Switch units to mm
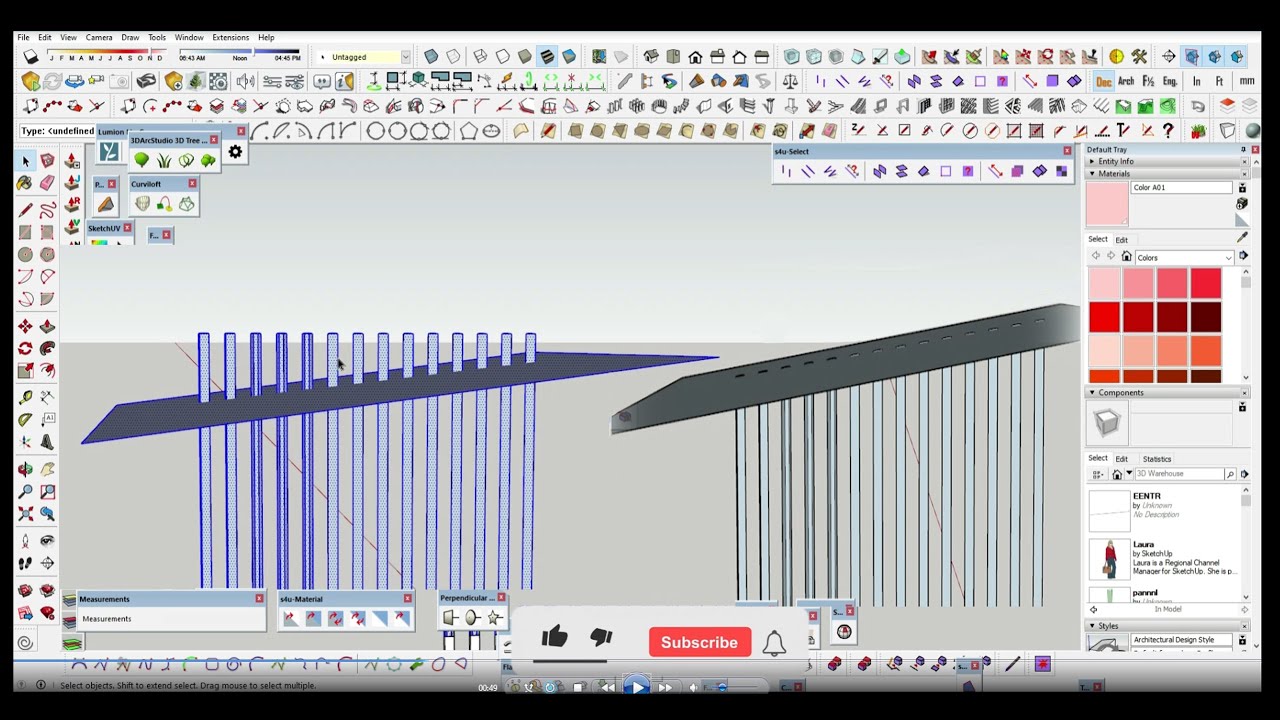Screen dimensions: 1280x720 click(x=1246, y=82)
